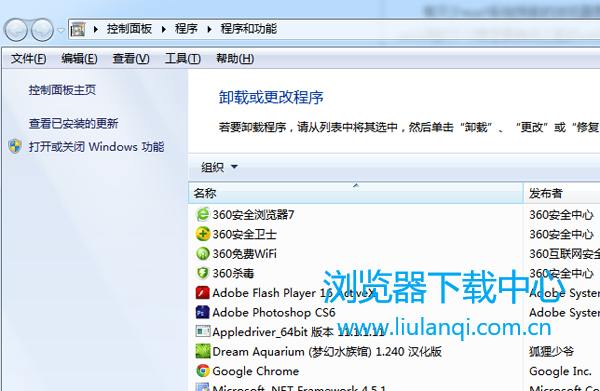This screenshot has width=600, height=391.
Task: Go to 控制面板主页 link
Action: (62, 90)
